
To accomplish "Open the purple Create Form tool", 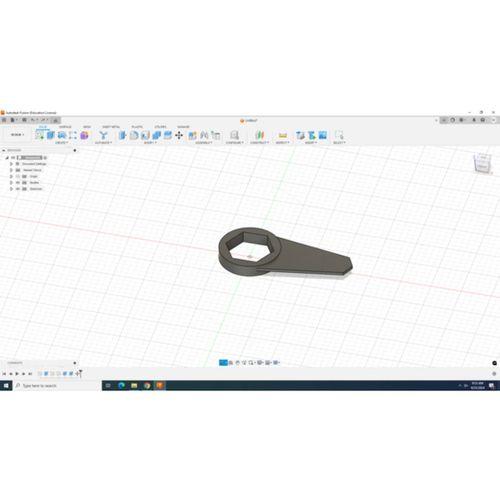I will (84, 135).
